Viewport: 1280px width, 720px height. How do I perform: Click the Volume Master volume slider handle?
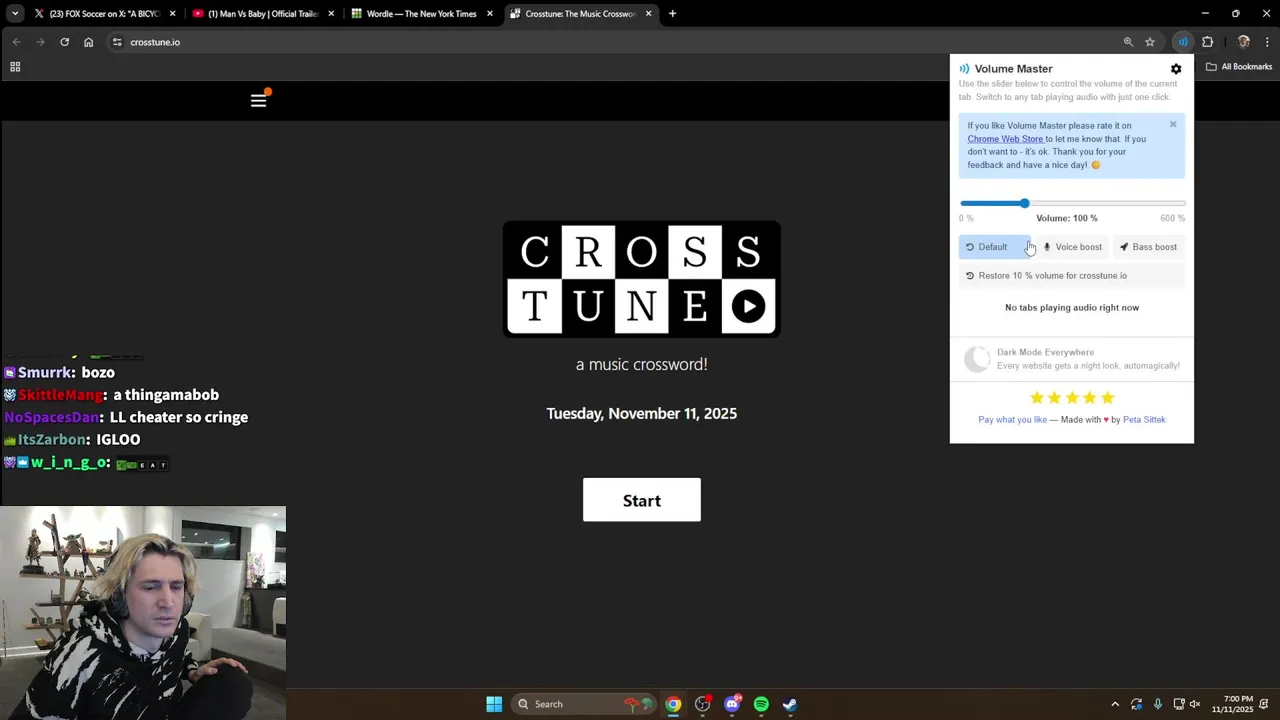(x=1024, y=203)
